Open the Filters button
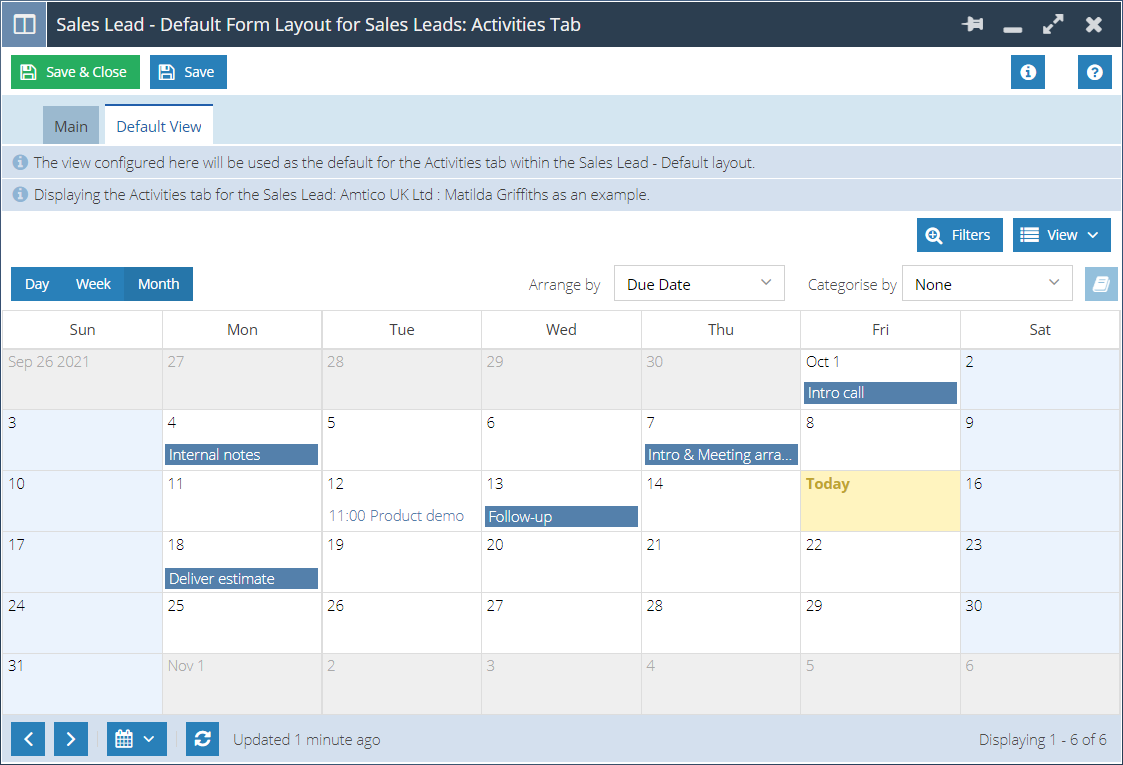The width and height of the screenshot is (1123, 765). tap(959, 235)
